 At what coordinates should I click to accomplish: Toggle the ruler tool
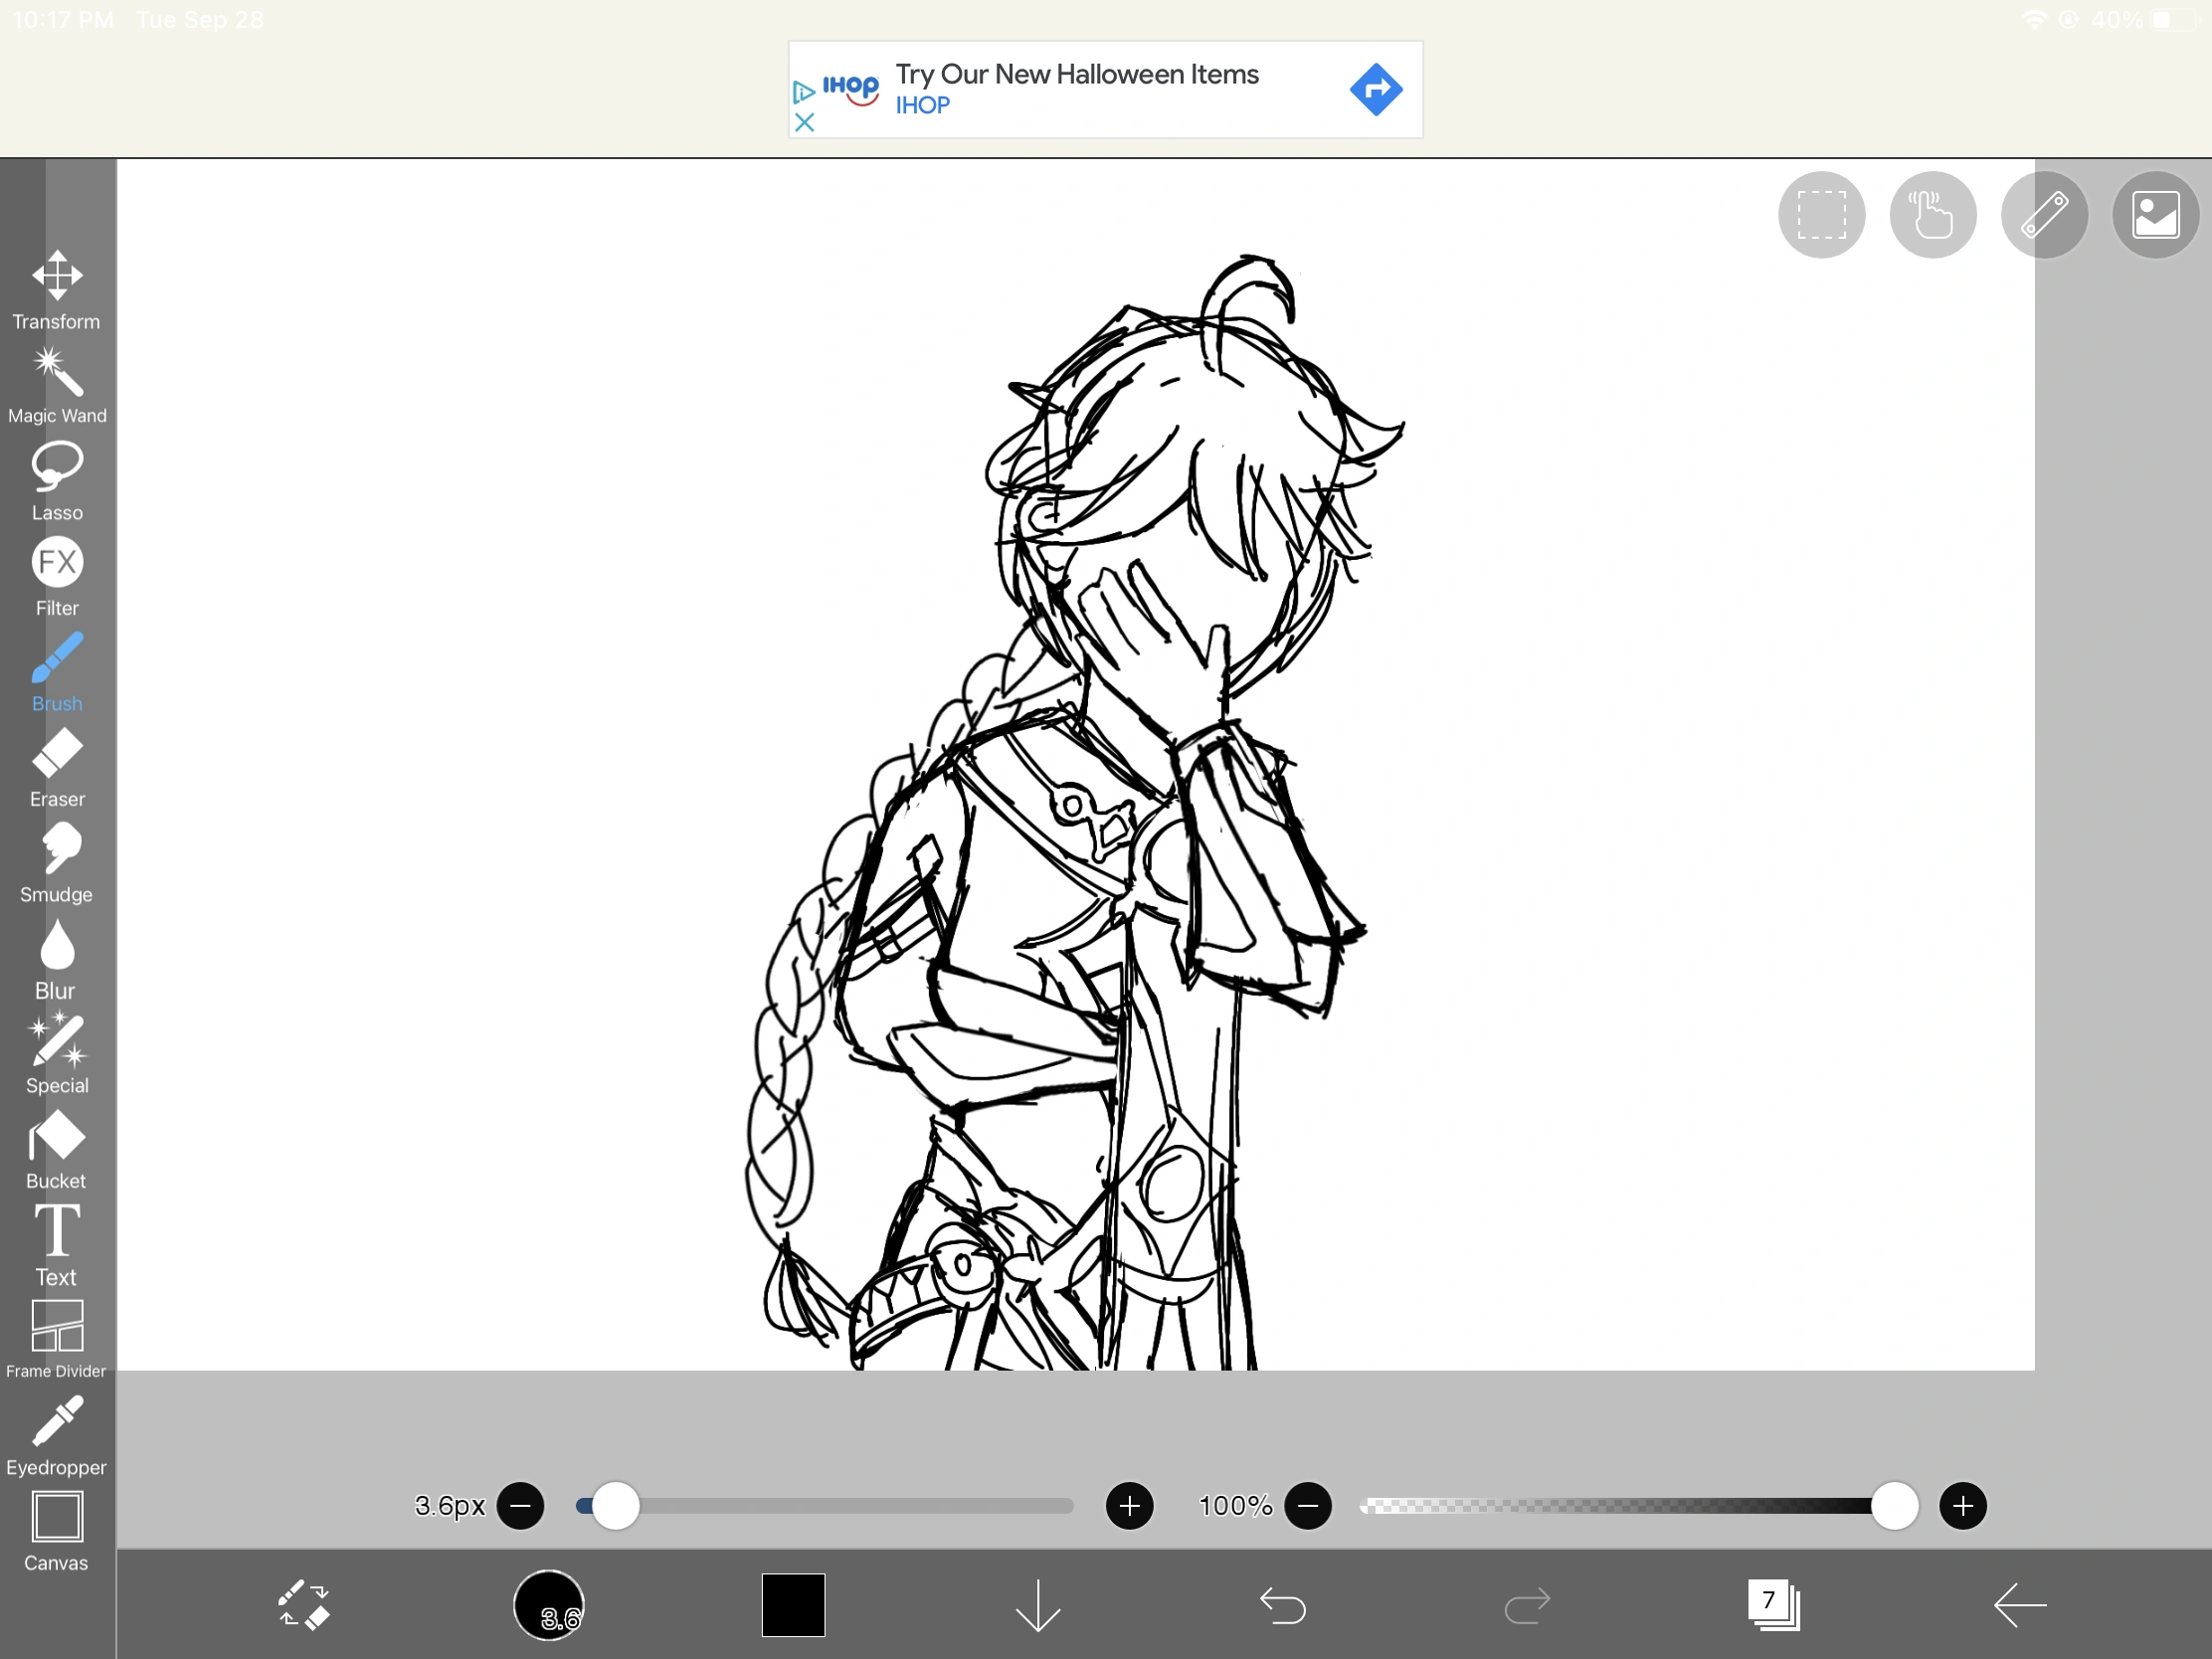(2044, 215)
